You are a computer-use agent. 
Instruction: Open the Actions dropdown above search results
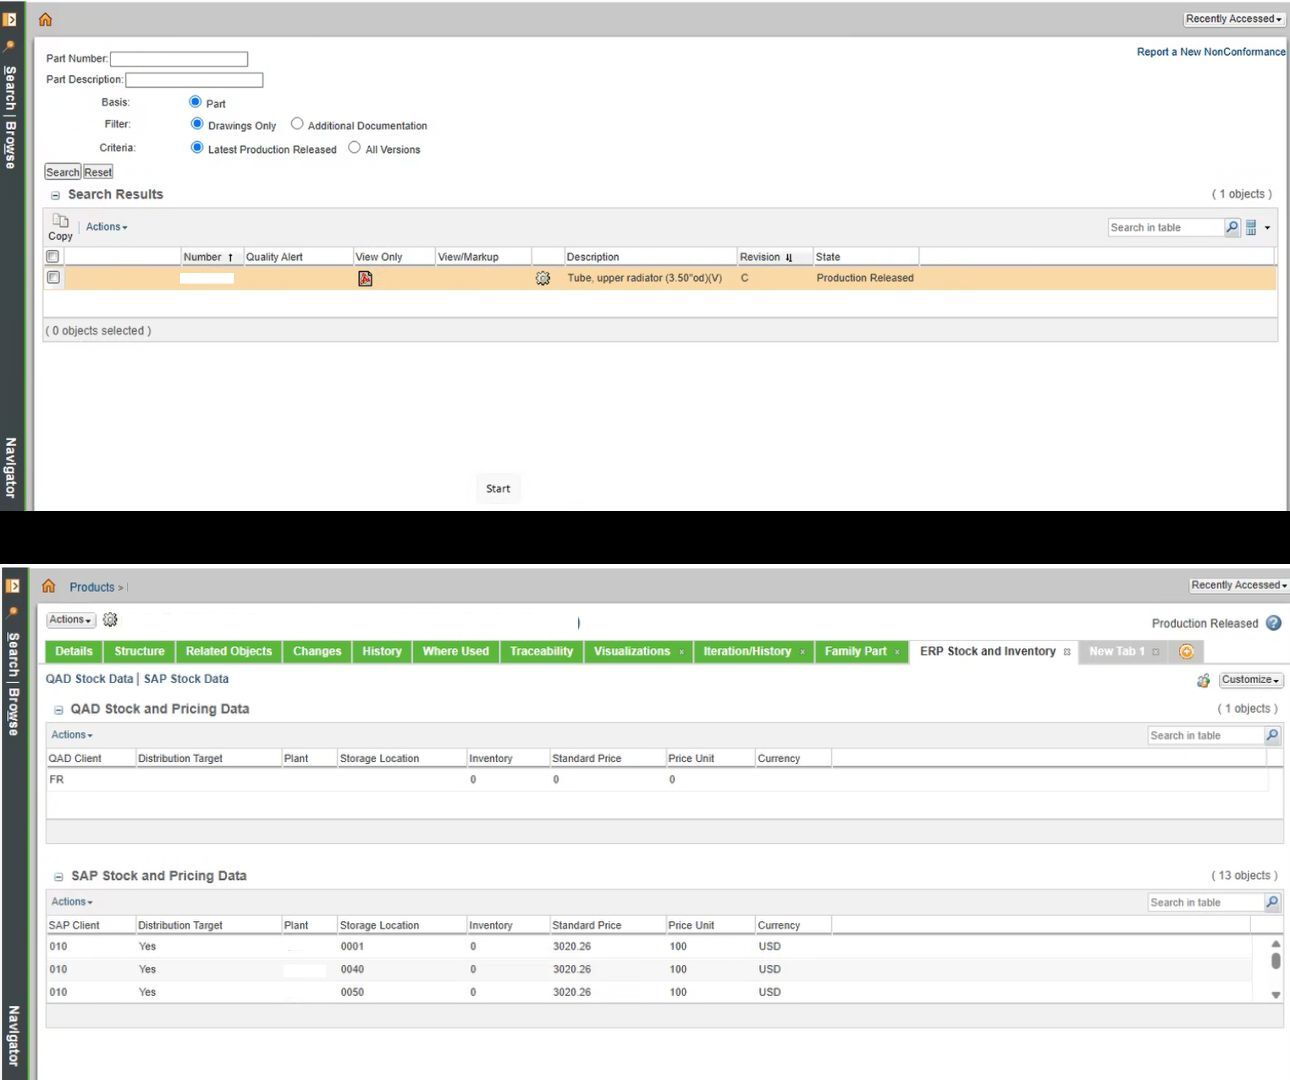tap(104, 226)
